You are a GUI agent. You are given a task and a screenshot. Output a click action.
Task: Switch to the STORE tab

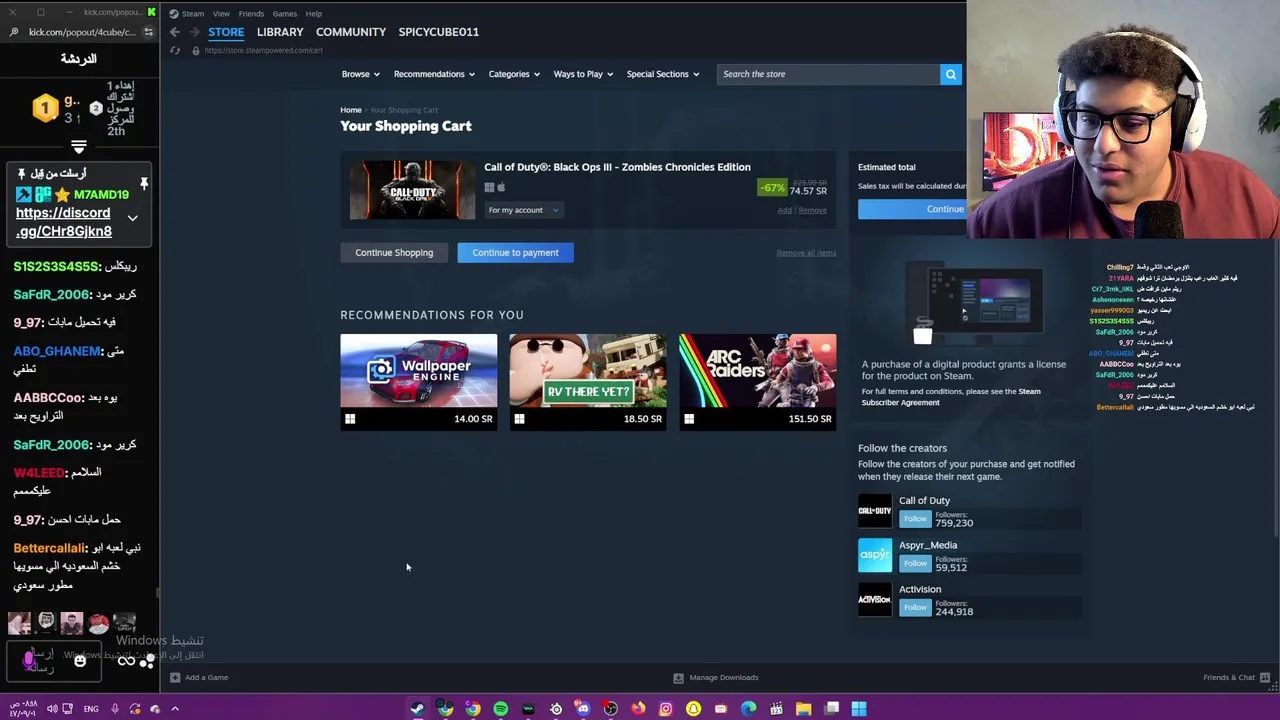226,32
